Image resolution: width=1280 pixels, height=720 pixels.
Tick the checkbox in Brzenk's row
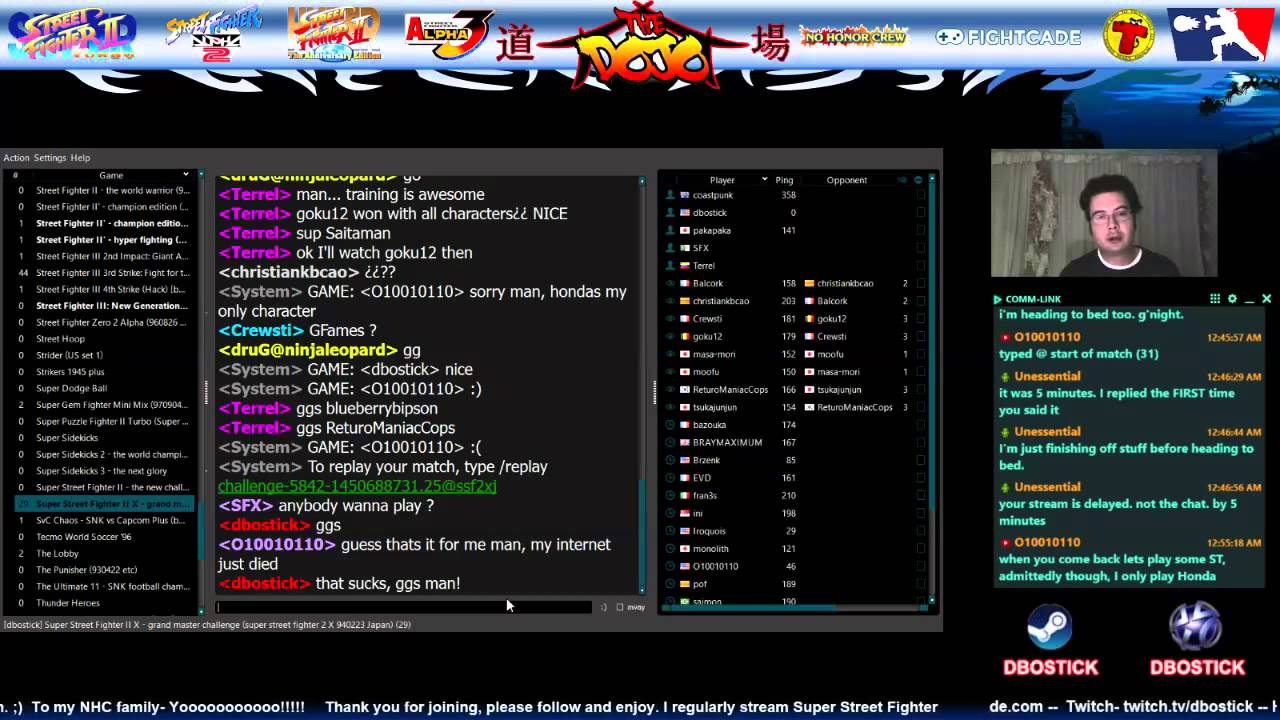point(921,460)
